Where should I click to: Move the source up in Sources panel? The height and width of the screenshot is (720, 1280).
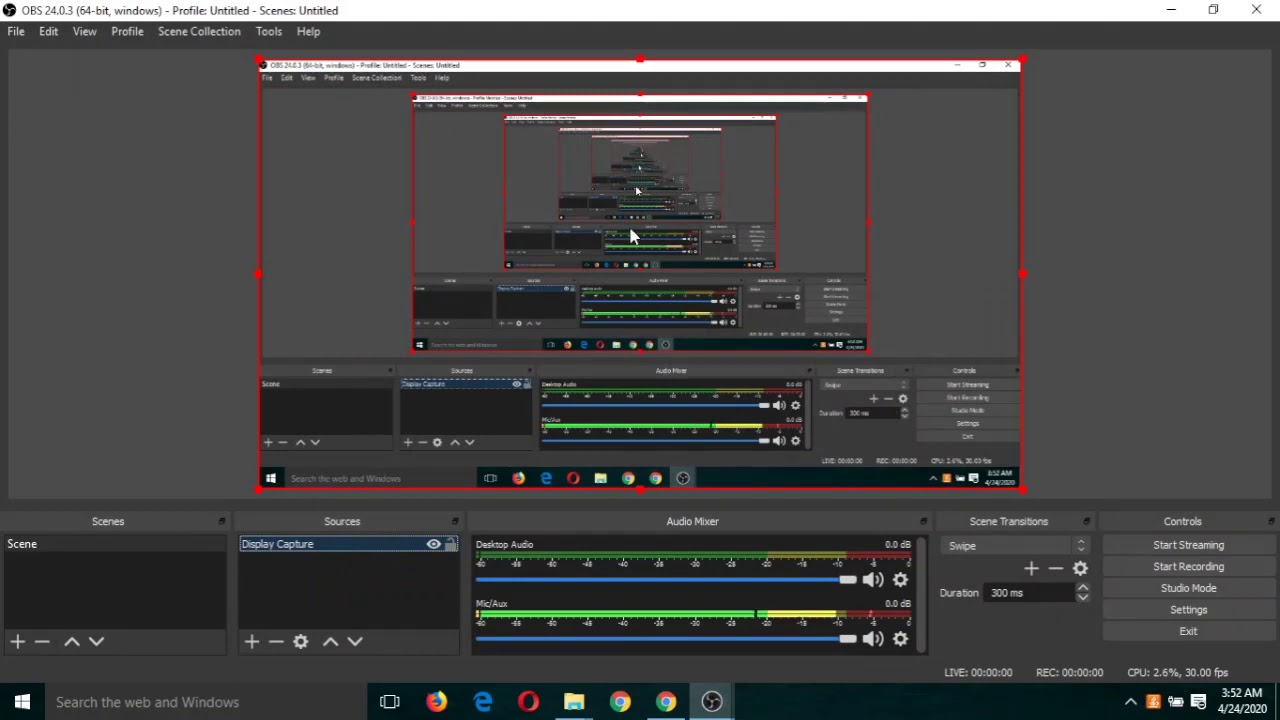330,641
